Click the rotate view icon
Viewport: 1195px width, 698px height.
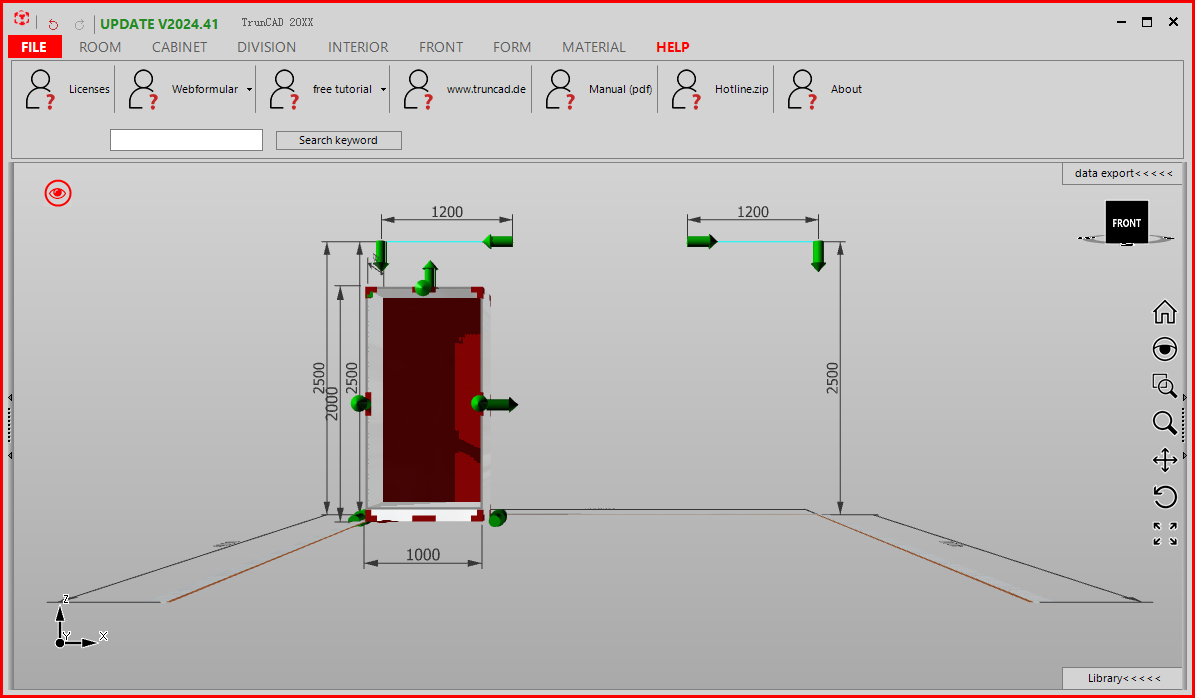[1164, 496]
